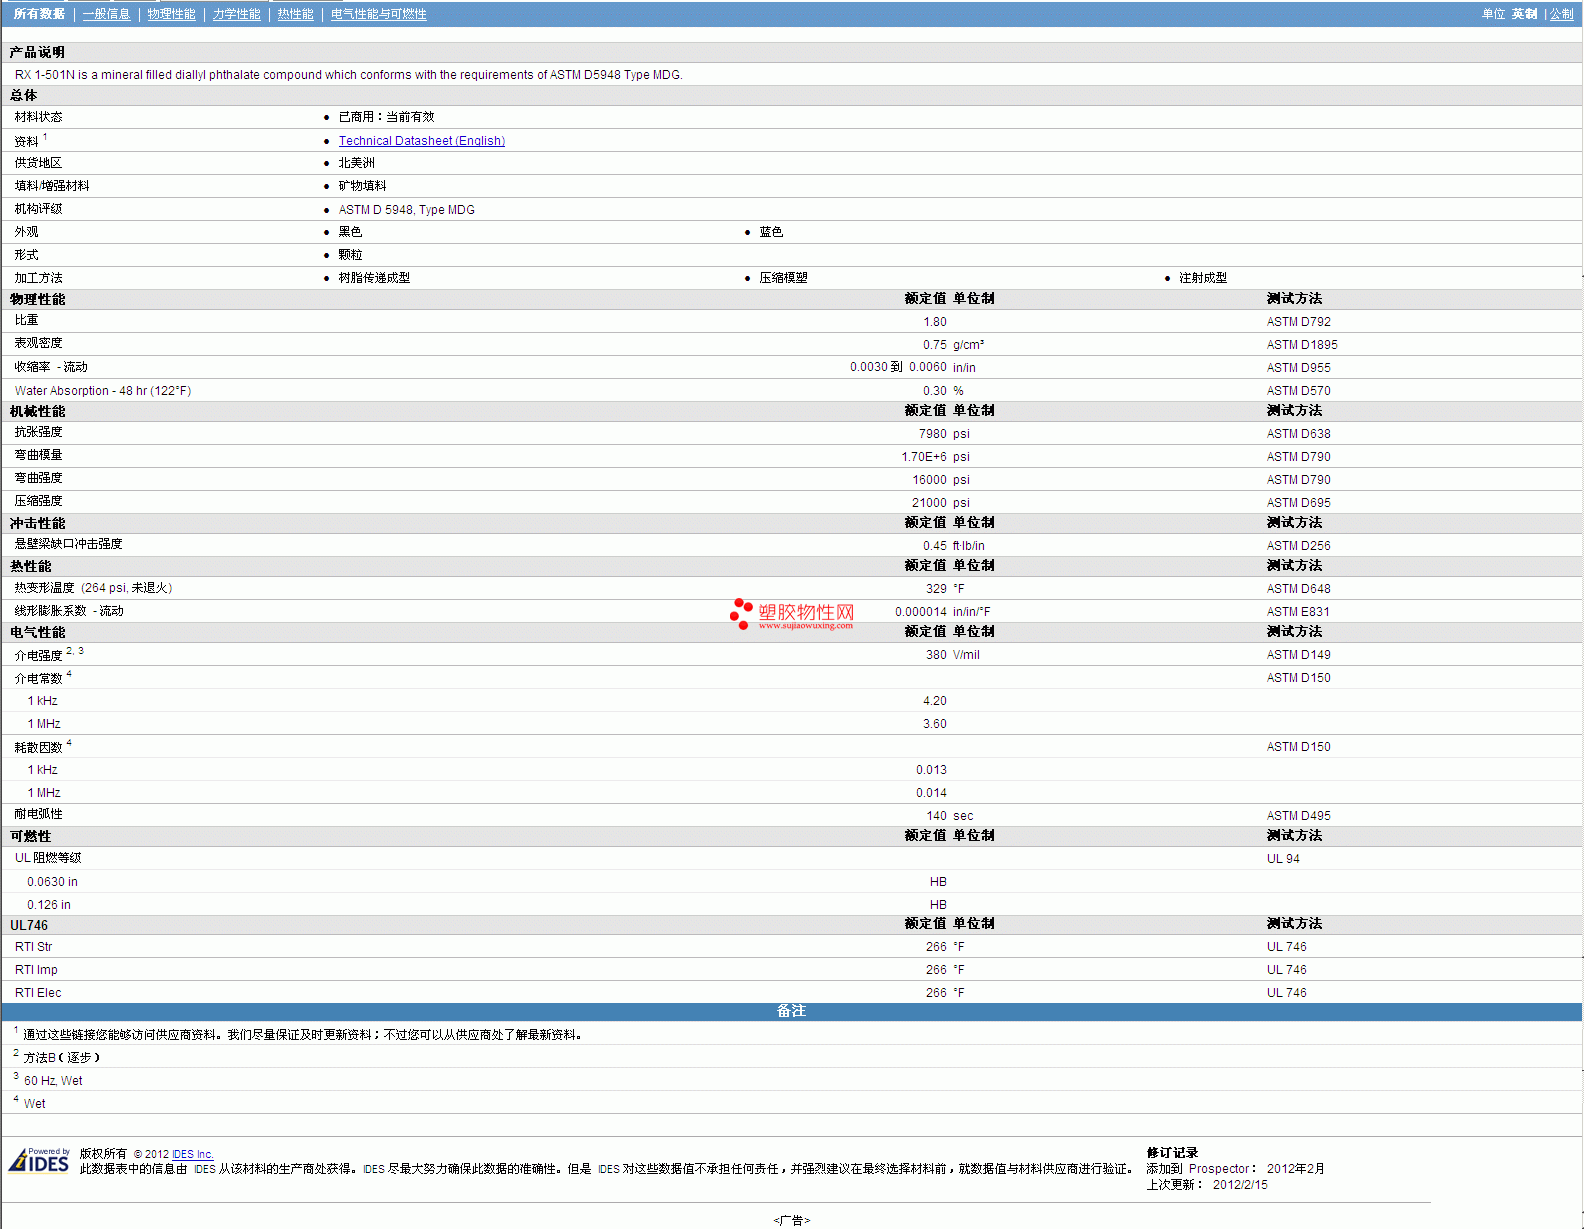Click the 备注 blue header bar
1584x1229 pixels.
791,1011
